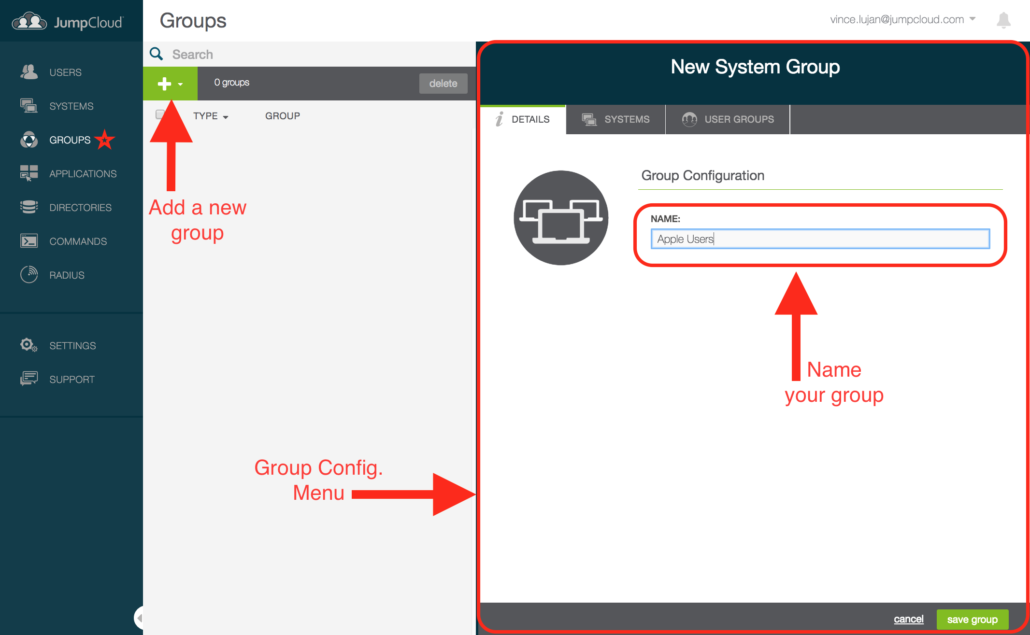Select the Directories database icon
The height and width of the screenshot is (635, 1030).
pos(29,208)
